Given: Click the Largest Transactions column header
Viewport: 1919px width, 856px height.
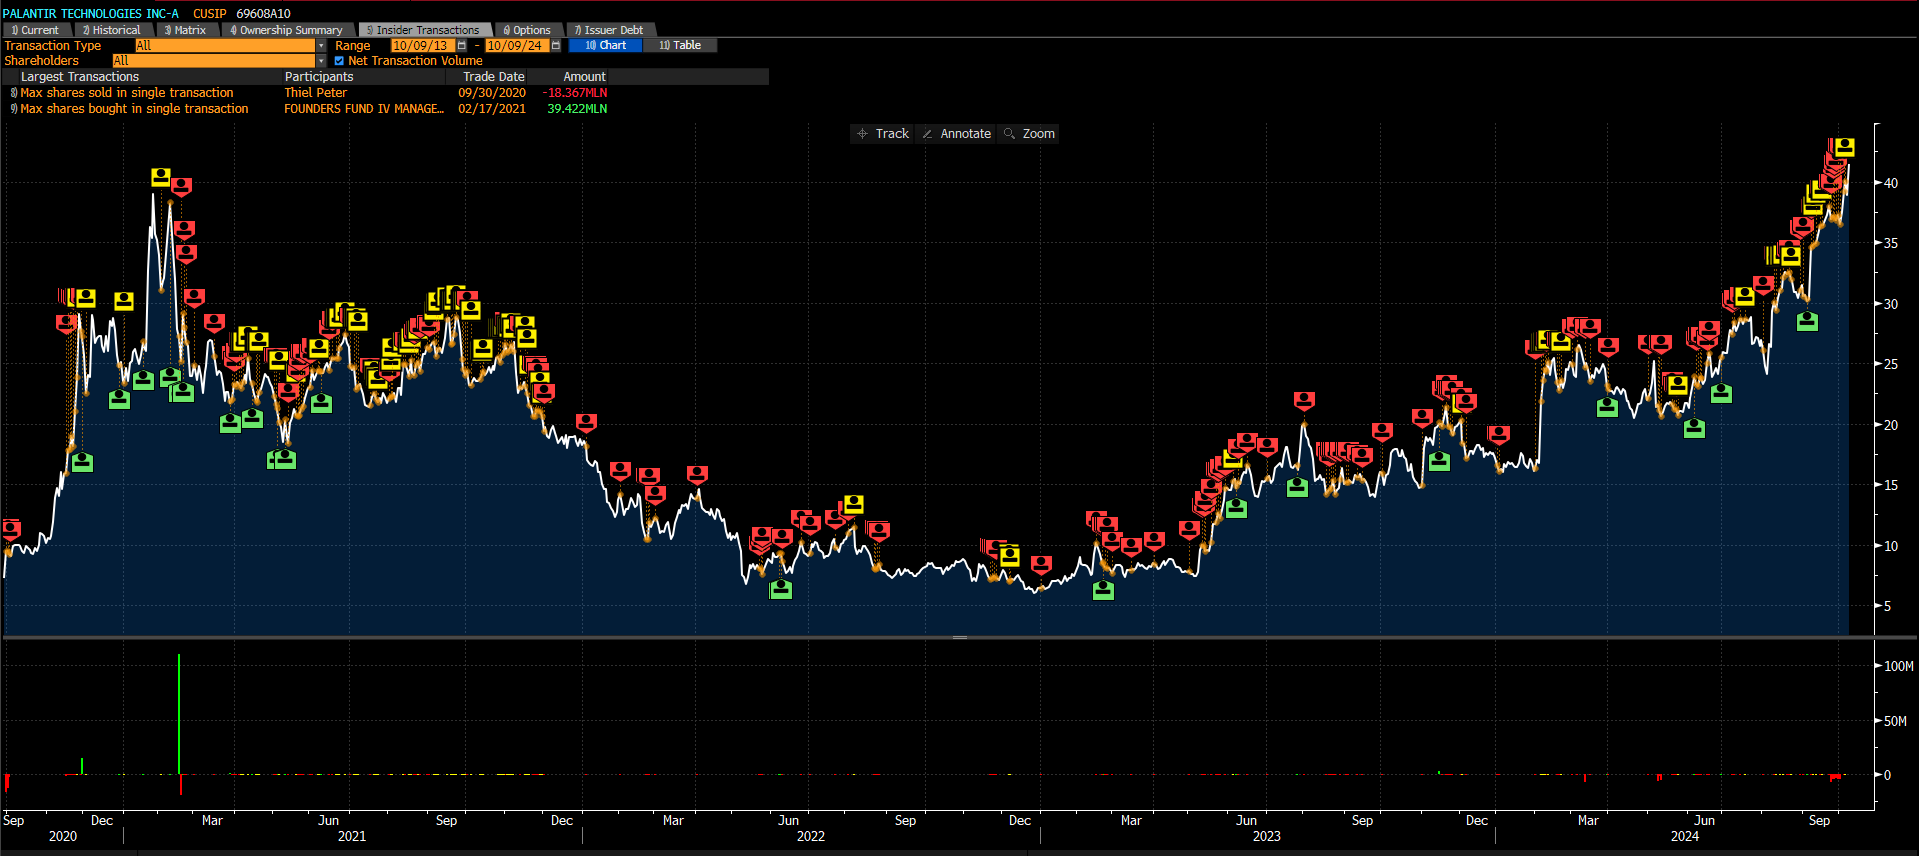Looking at the screenshot, I should [80, 77].
